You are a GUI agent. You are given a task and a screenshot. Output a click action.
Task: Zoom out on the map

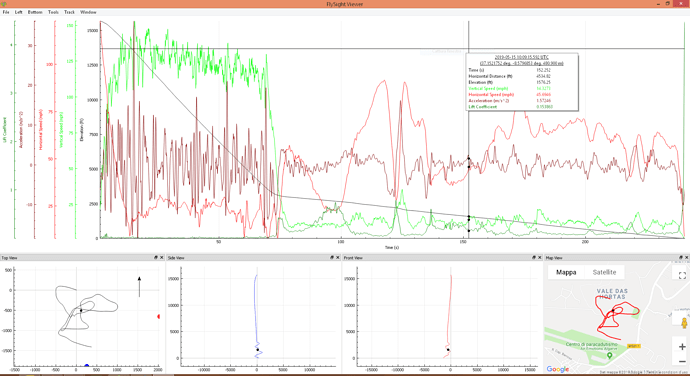682,361
